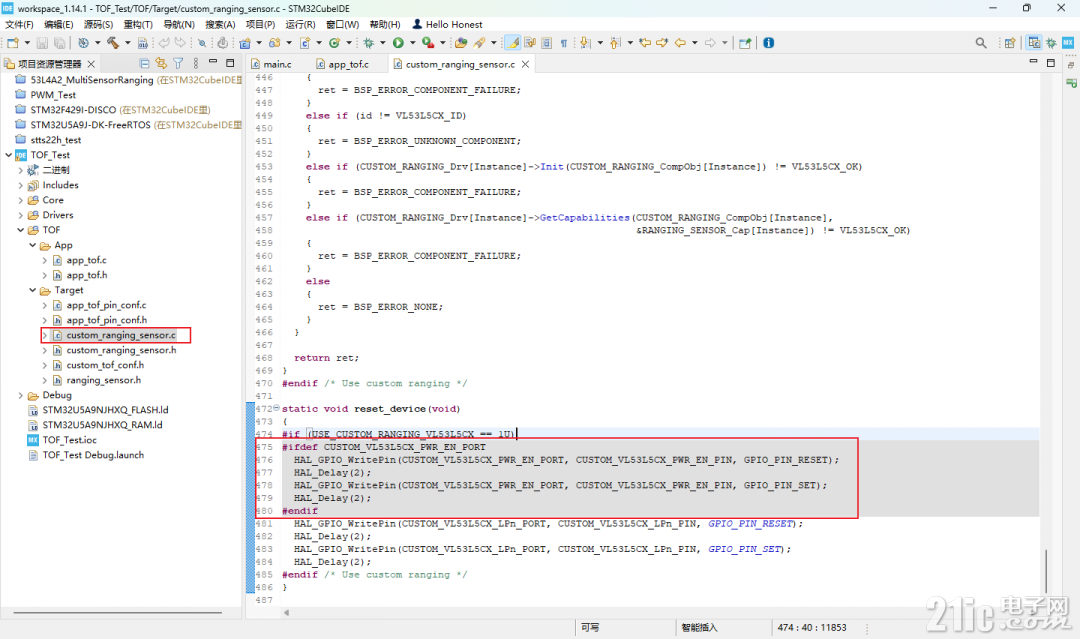Click the blue information icon
1080x639 pixels.
(x=769, y=43)
